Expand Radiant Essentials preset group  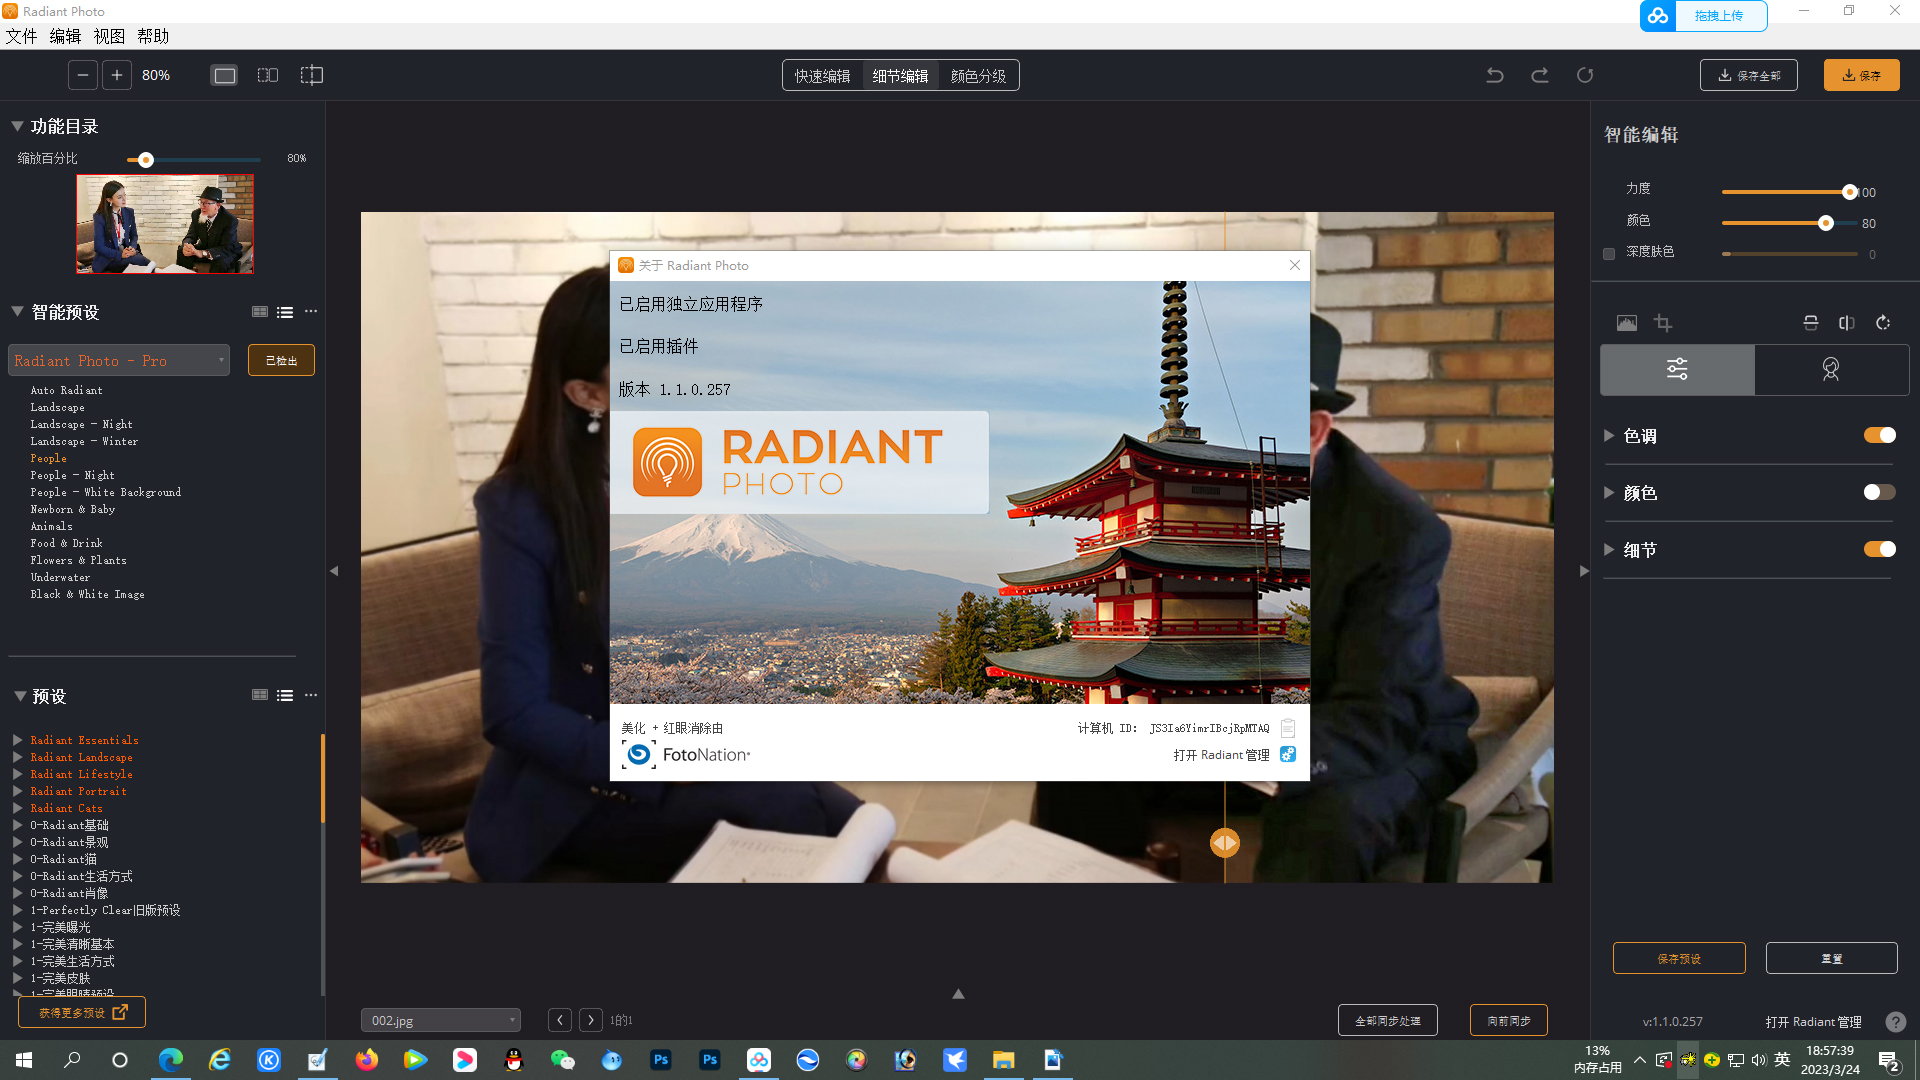click(18, 740)
